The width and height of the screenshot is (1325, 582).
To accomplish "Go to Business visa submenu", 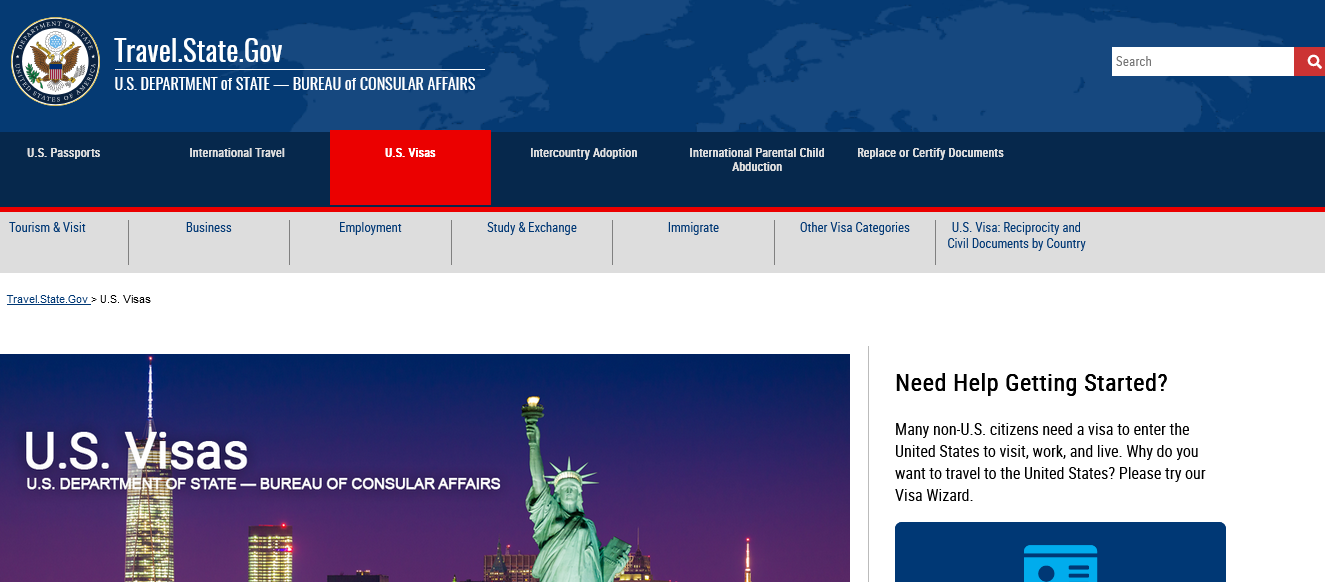I will click(209, 228).
